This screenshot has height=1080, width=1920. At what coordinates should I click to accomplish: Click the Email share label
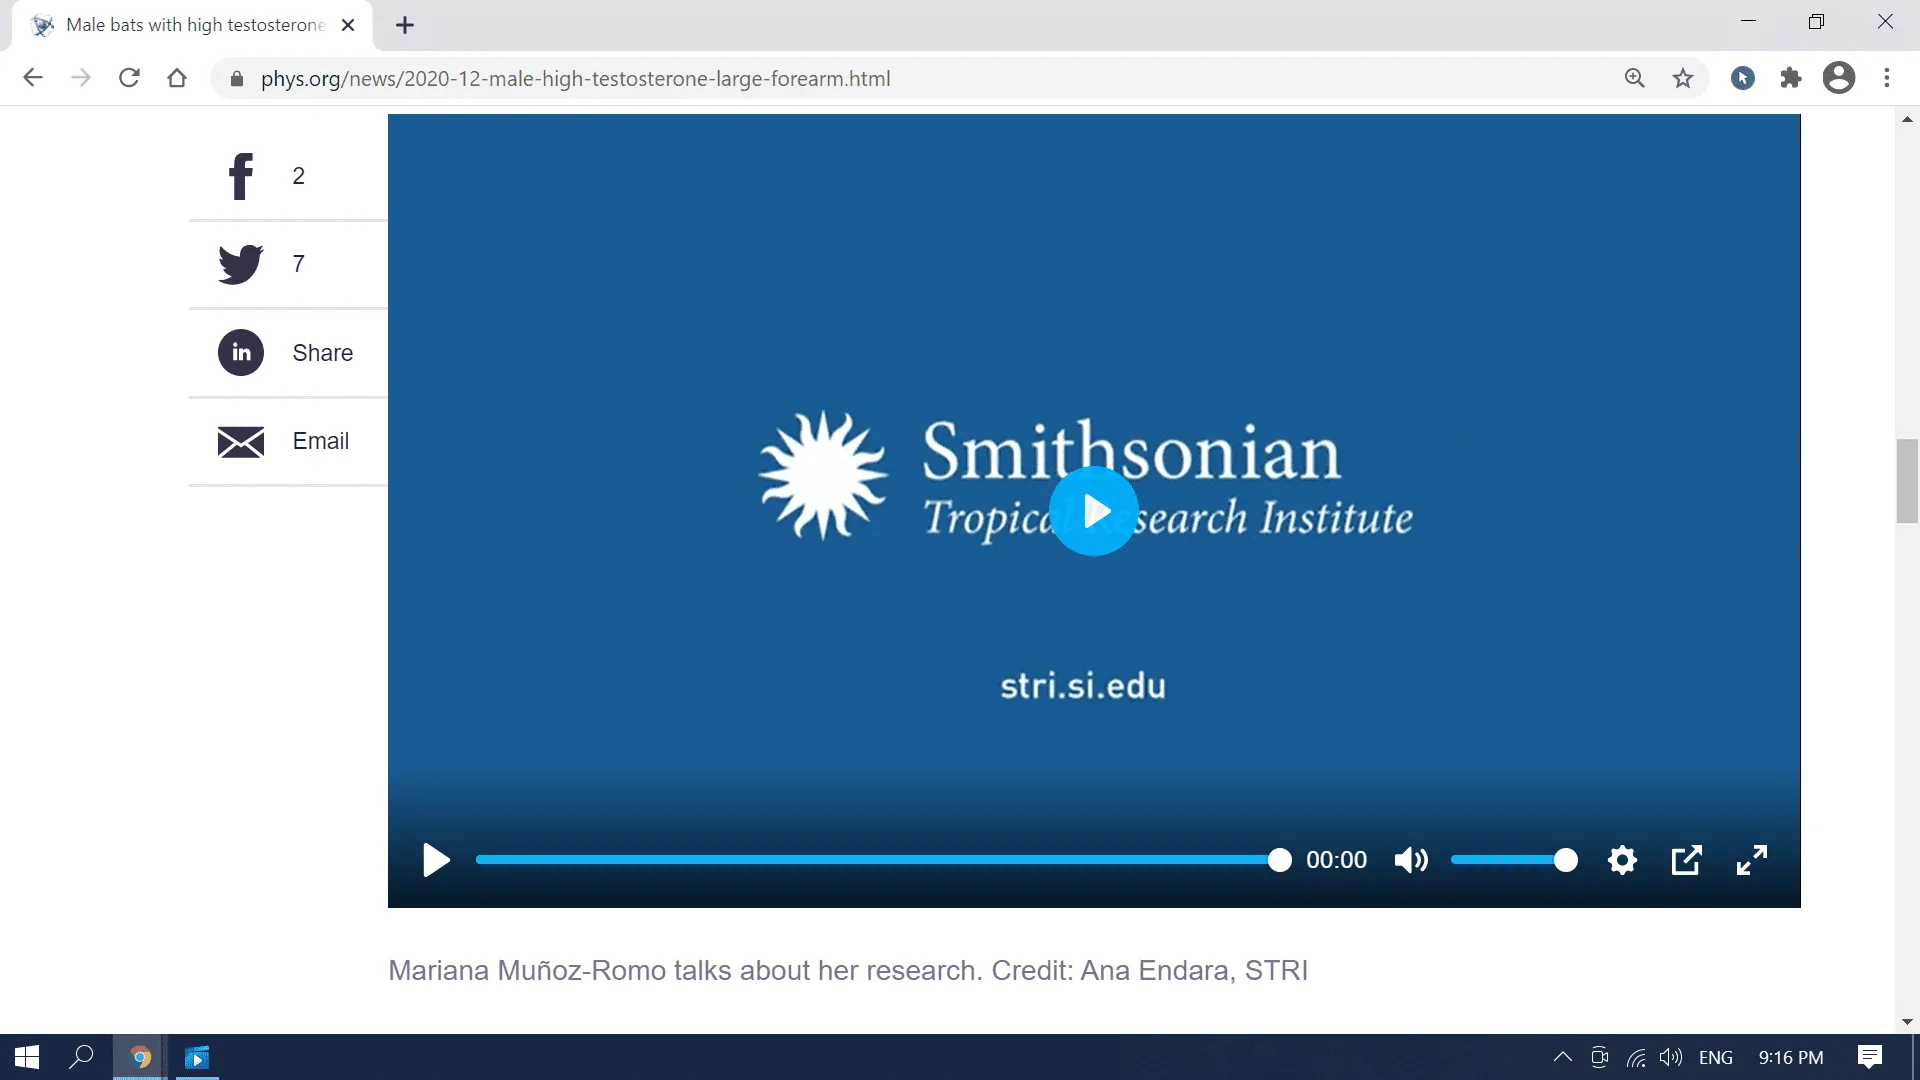[x=321, y=441]
